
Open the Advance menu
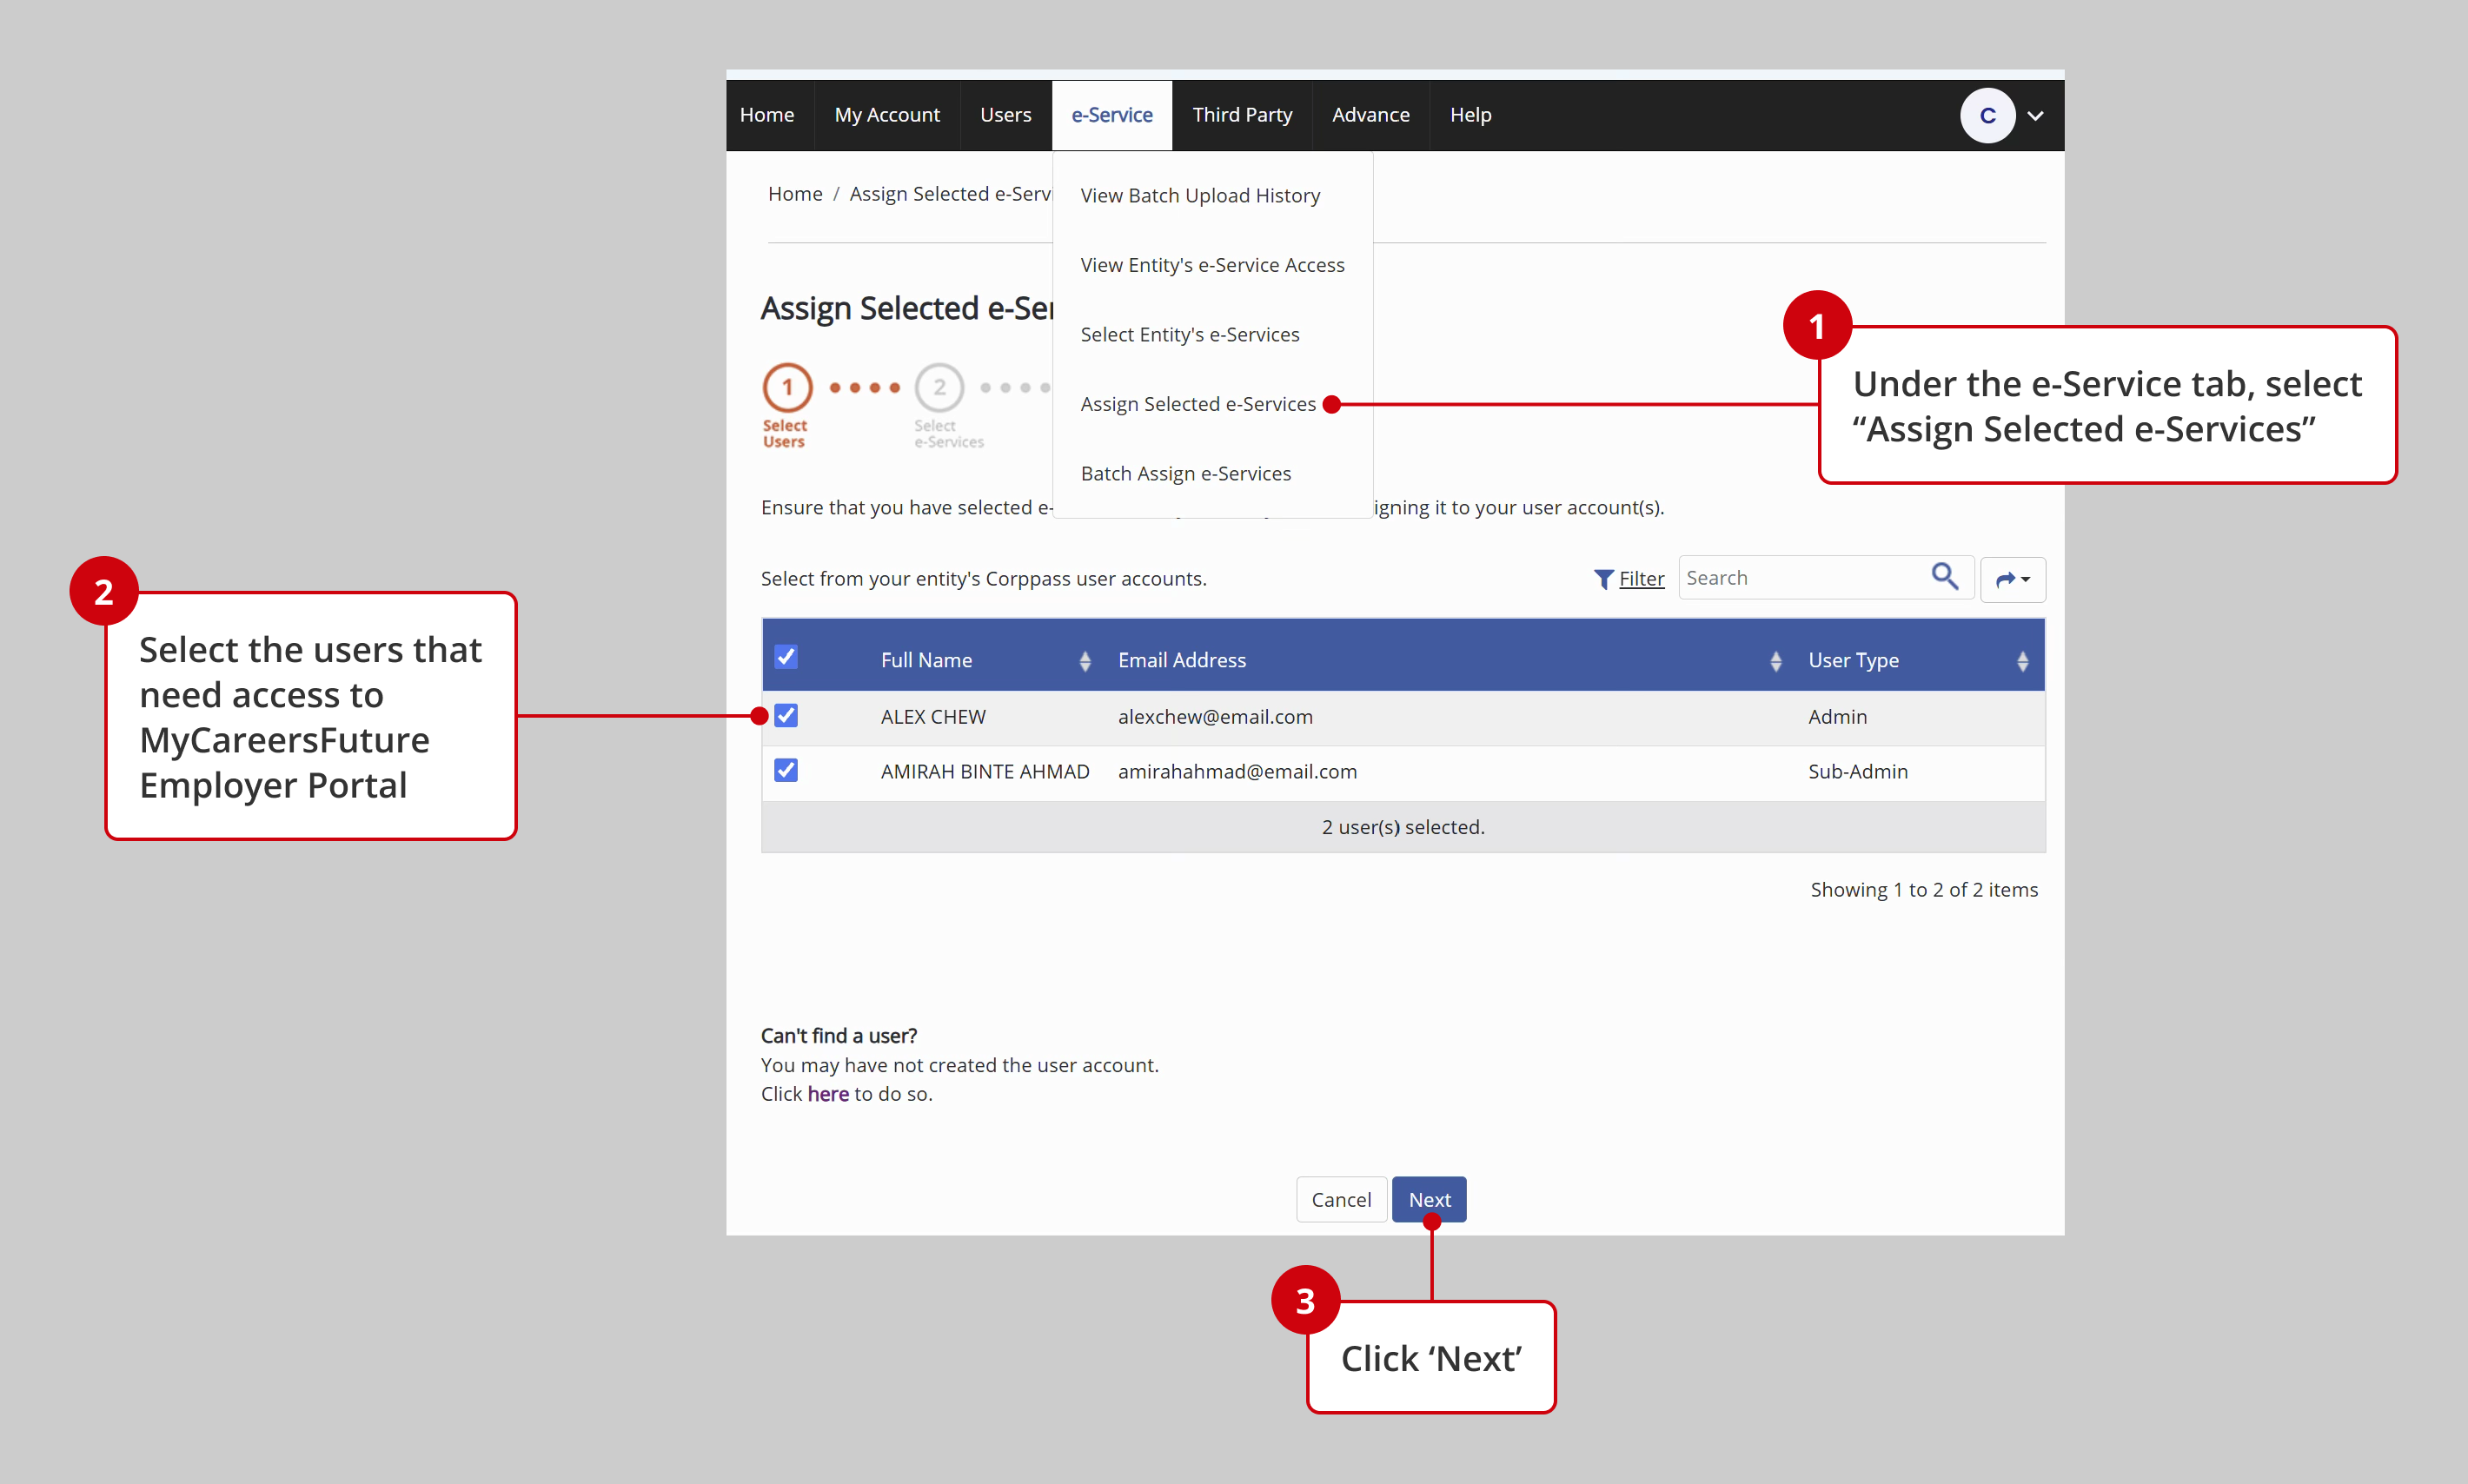1370,115
